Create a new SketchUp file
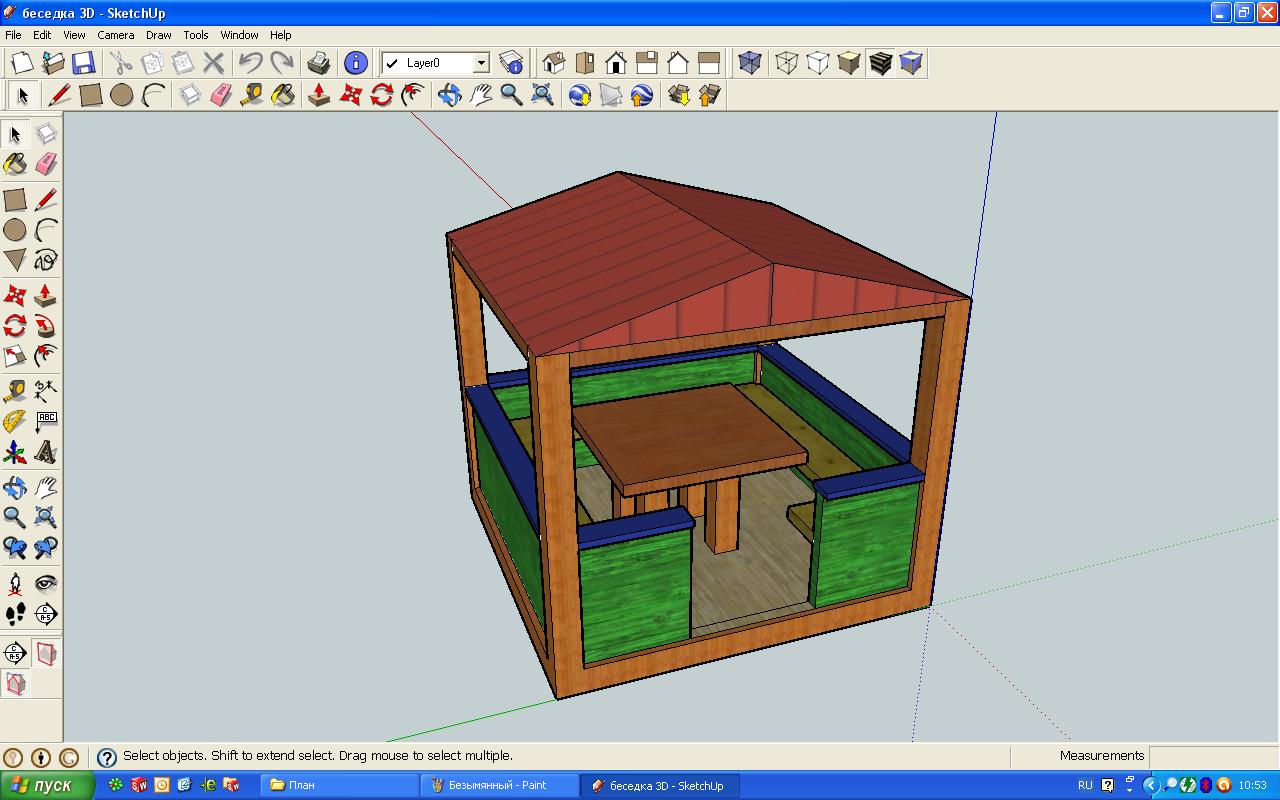1280x800 pixels. click(22, 63)
